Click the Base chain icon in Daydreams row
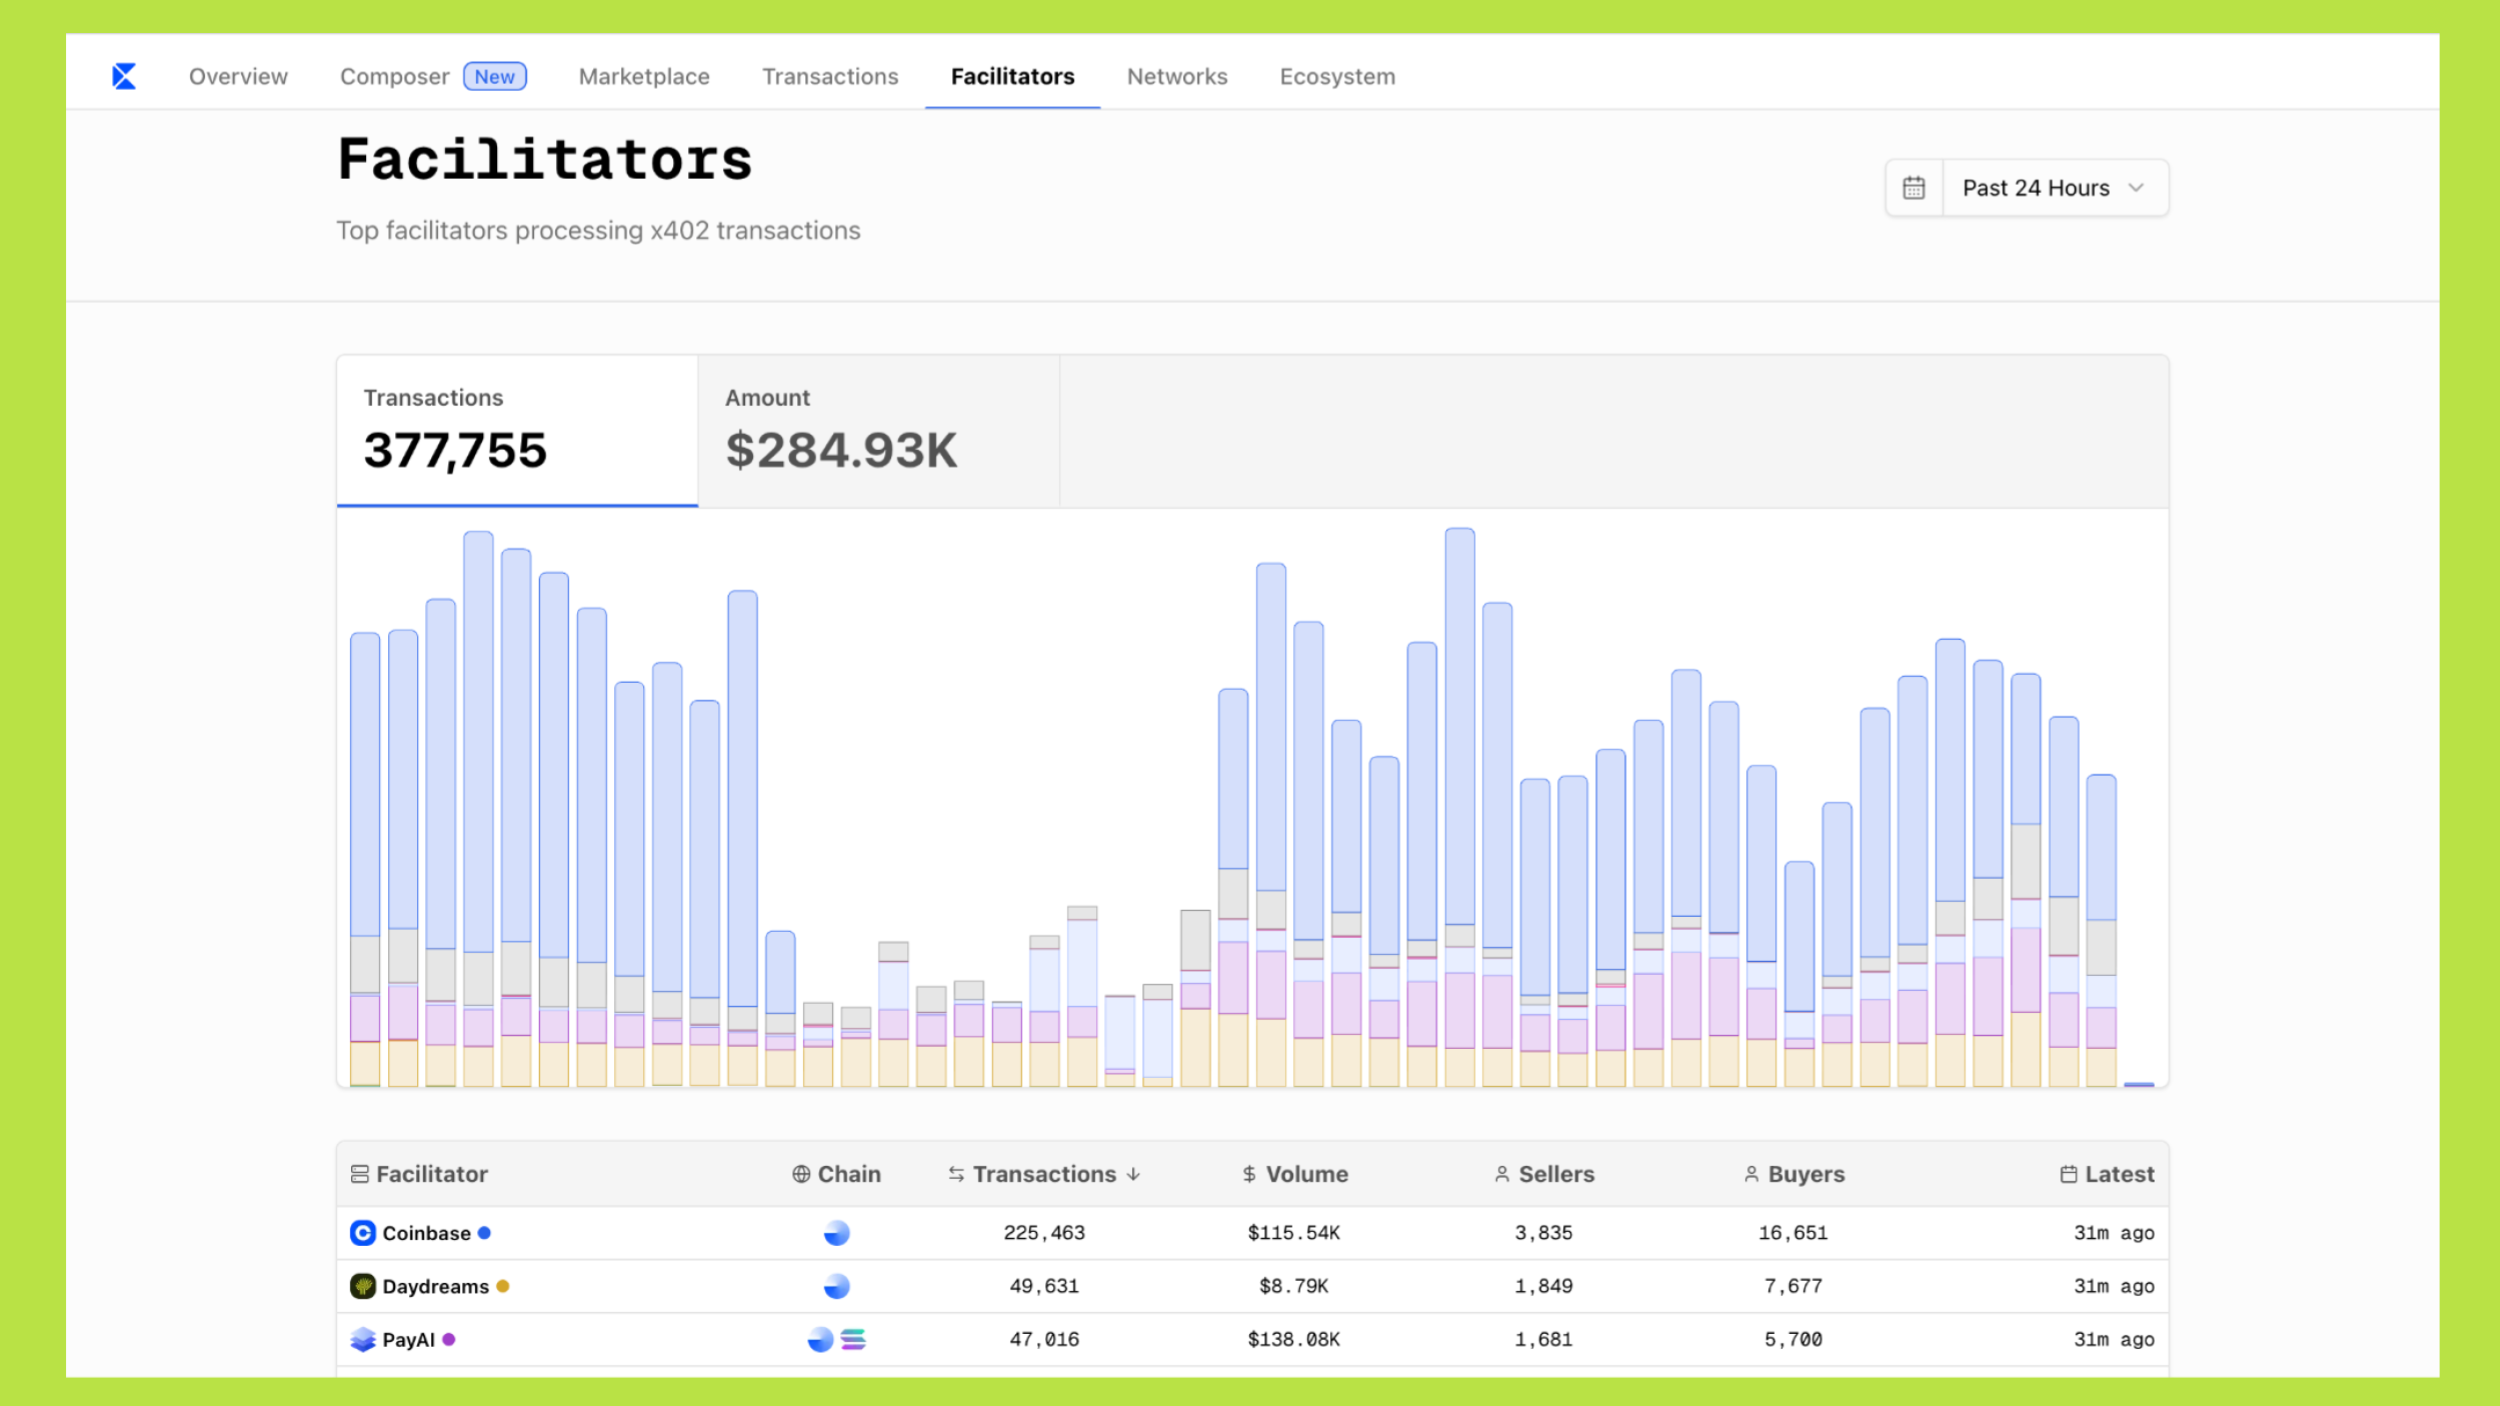The height and width of the screenshot is (1406, 2500). [x=836, y=1286]
